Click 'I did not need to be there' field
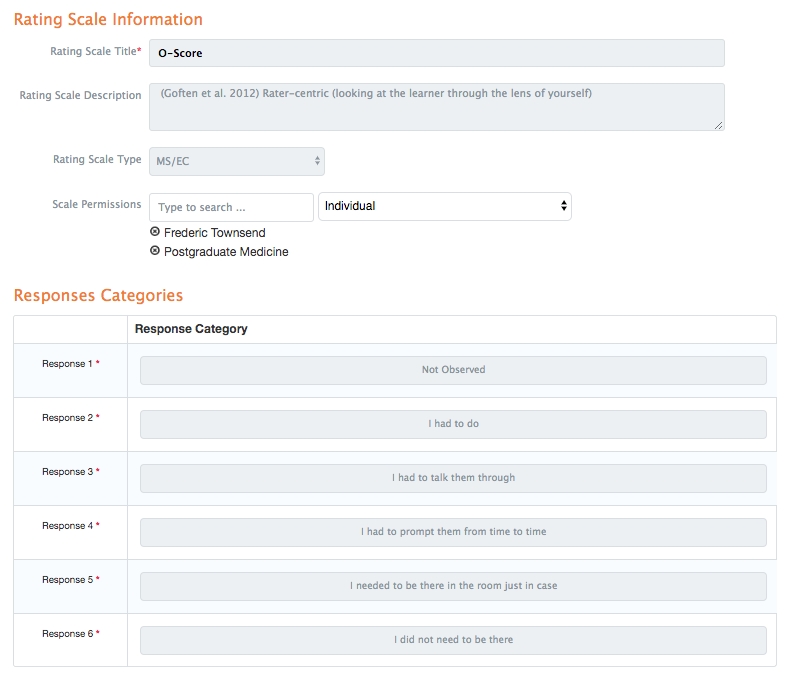The image size is (786, 675). click(453, 640)
